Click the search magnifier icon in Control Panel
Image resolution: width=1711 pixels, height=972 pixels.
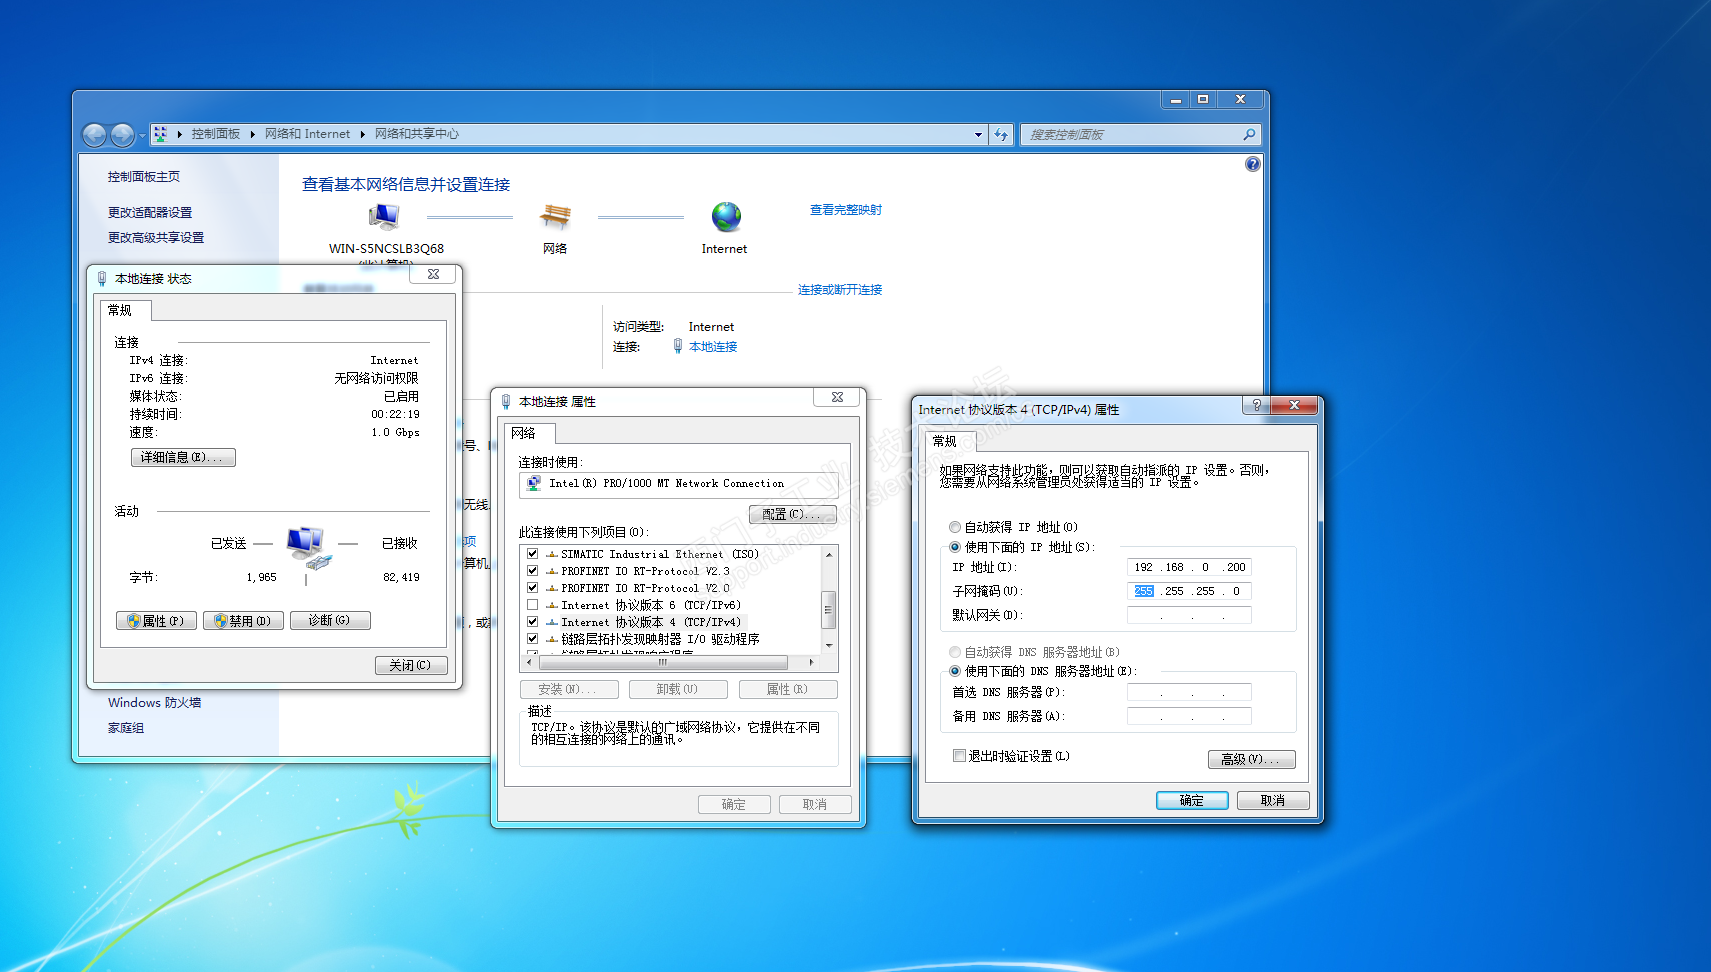coord(1249,134)
